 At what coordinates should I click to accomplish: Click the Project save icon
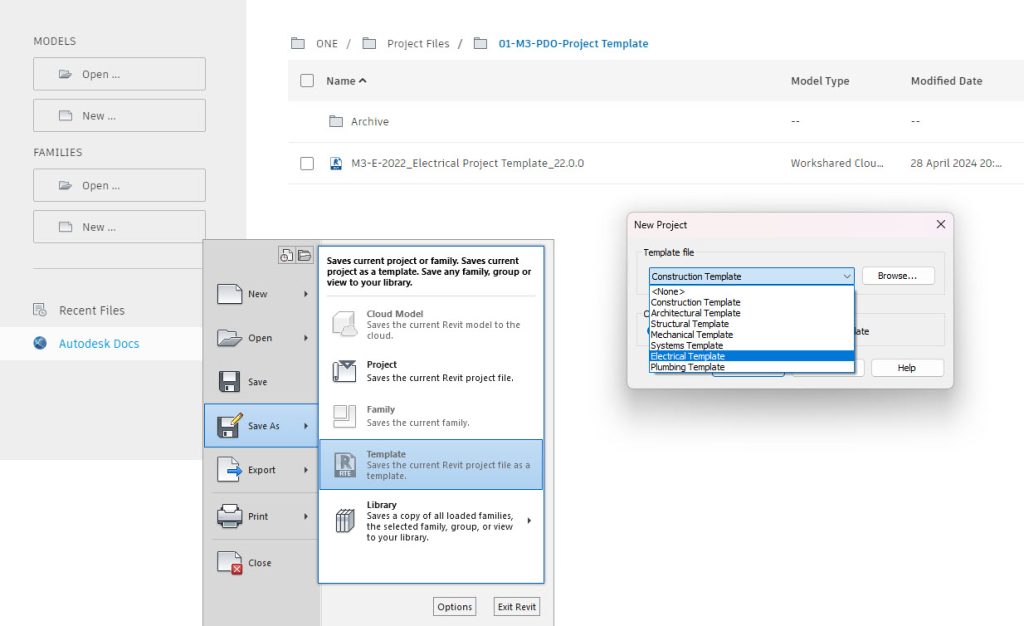point(344,371)
